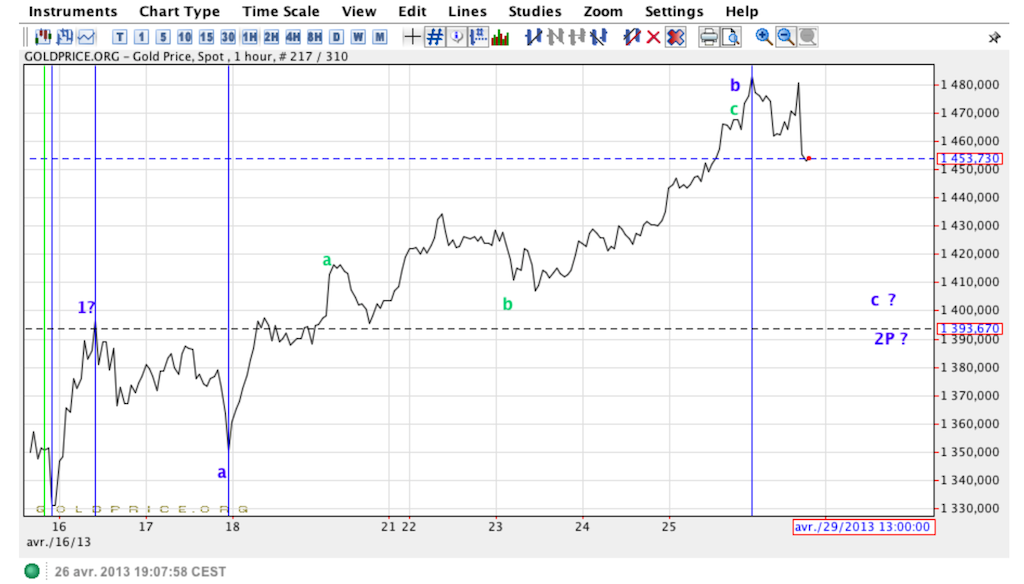Open the Chart Type menu

pyautogui.click(x=179, y=12)
